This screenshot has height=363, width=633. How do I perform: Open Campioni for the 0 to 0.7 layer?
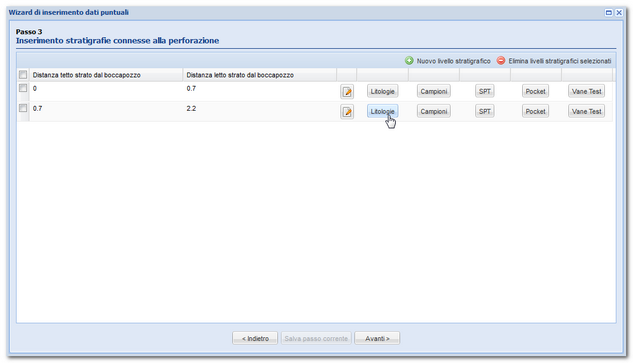(434, 91)
